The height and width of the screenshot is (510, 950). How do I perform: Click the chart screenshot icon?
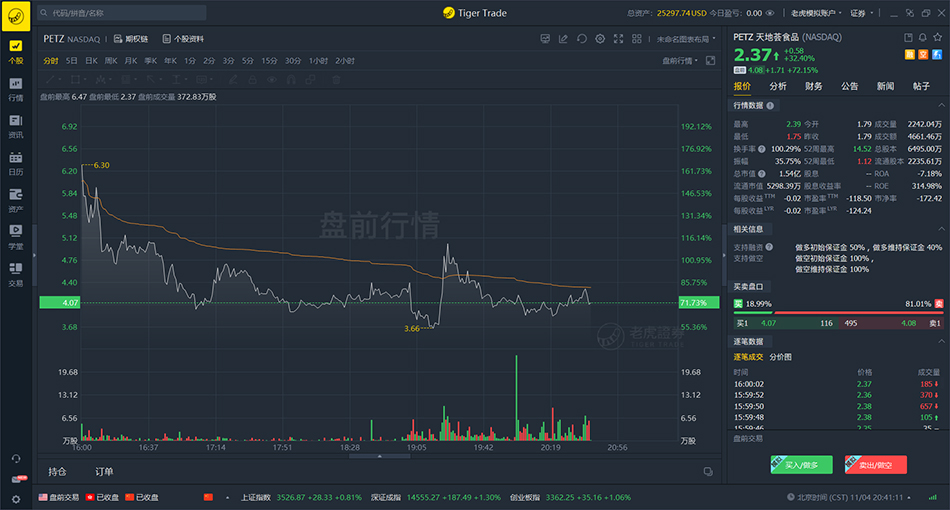coord(545,39)
